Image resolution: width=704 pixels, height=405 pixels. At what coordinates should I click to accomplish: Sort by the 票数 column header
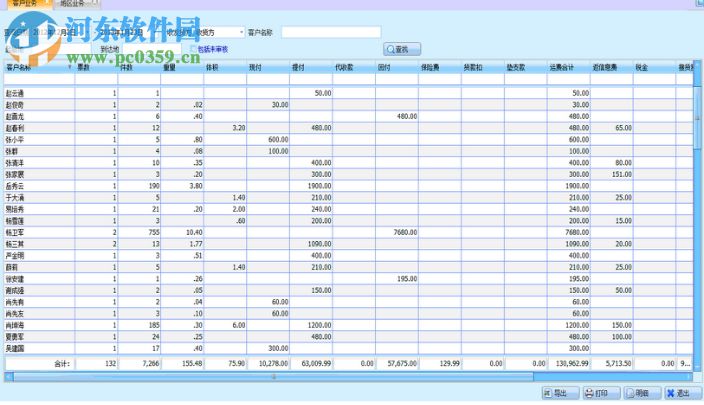tap(96, 67)
